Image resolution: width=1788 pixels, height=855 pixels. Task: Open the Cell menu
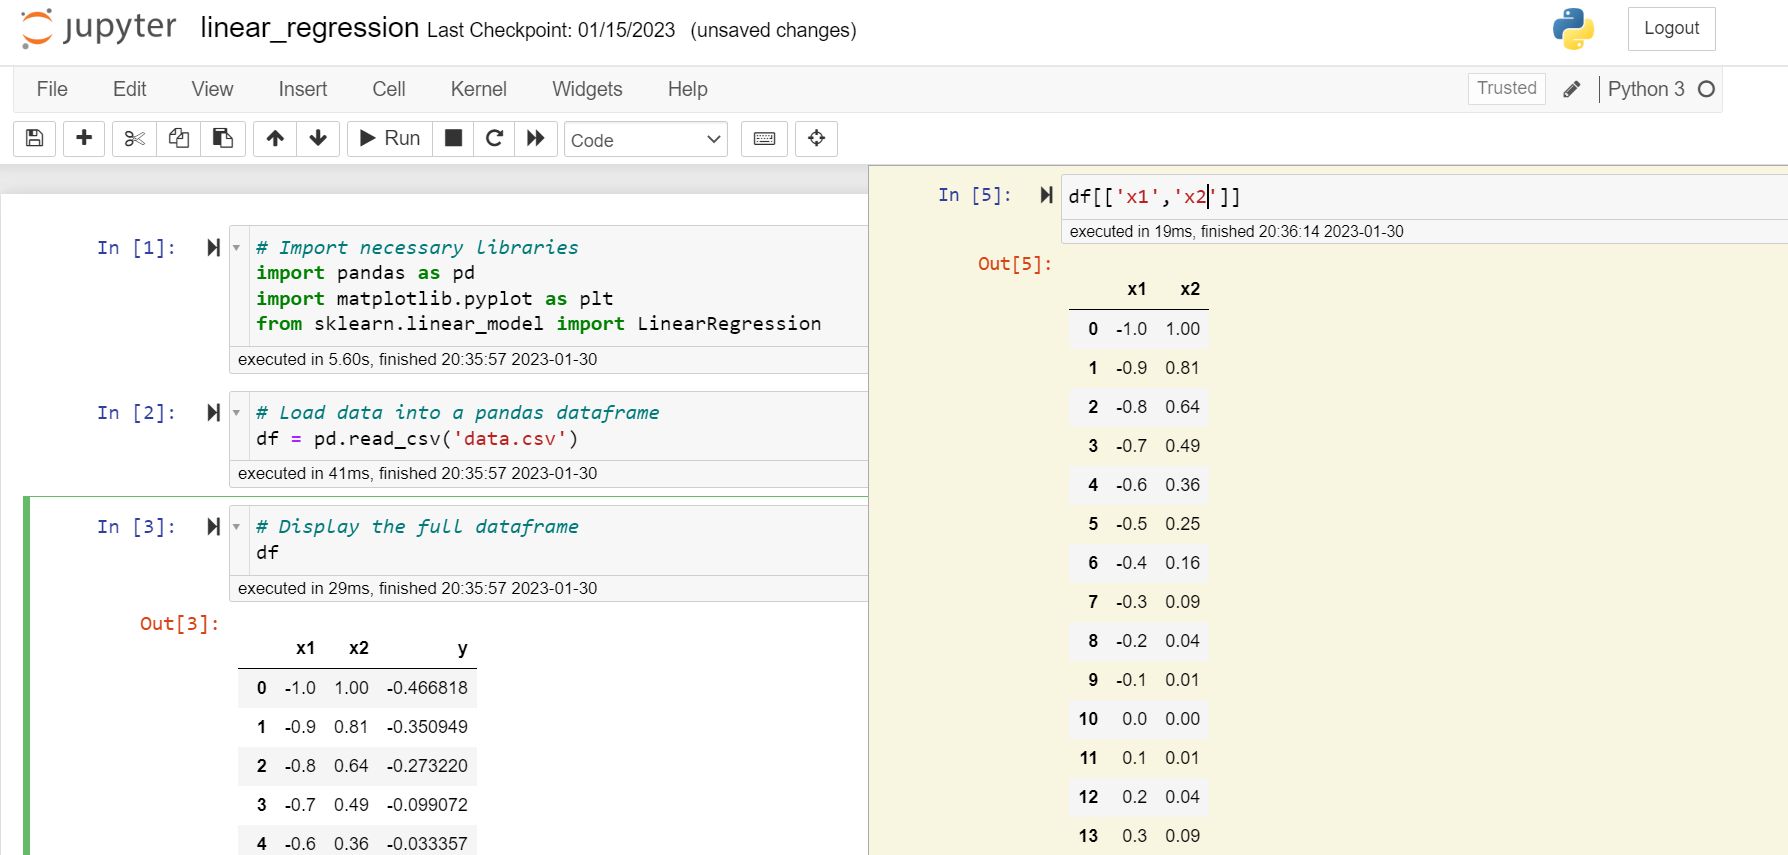[x=388, y=89]
